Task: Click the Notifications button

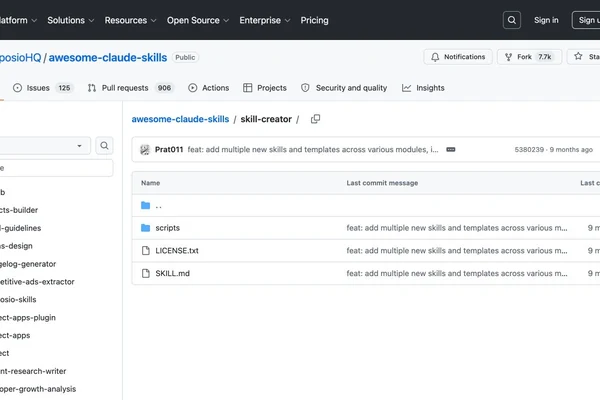Action: (x=458, y=57)
